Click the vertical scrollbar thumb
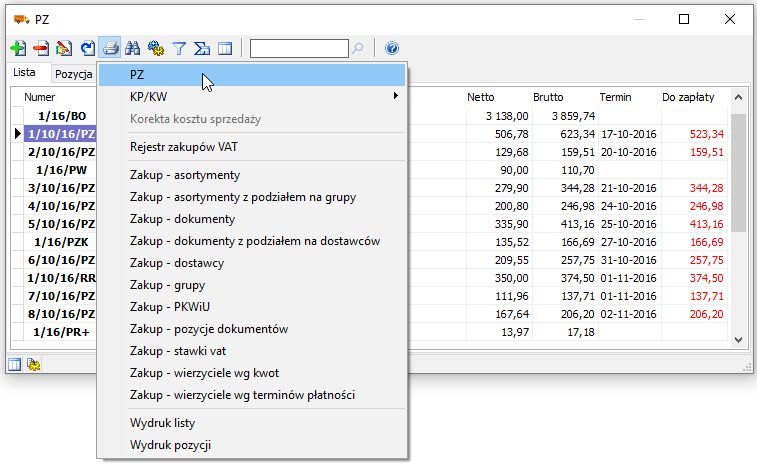The image size is (757, 465). tap(738, 173)
